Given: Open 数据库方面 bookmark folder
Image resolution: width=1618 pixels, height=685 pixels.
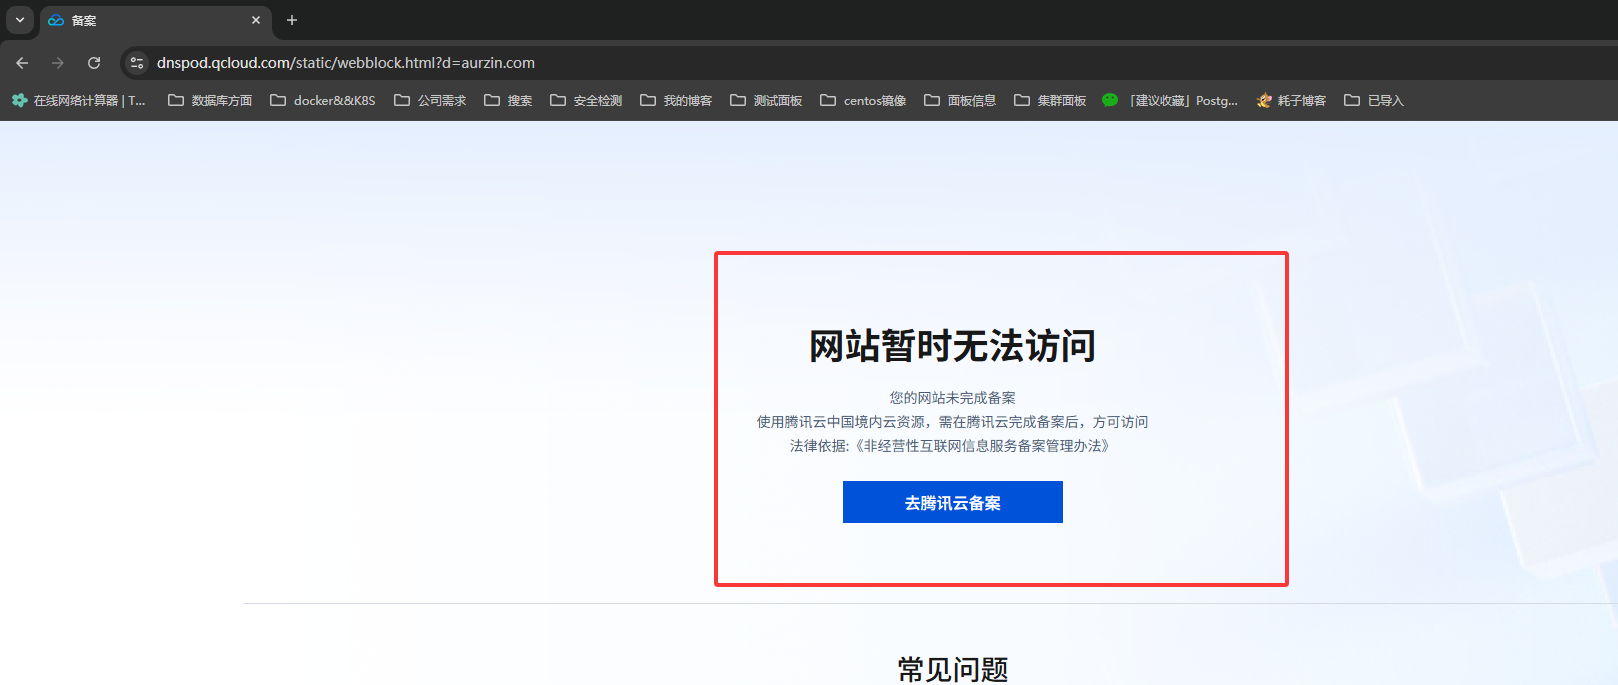Looking at the screenshot, I should (210, 101).
